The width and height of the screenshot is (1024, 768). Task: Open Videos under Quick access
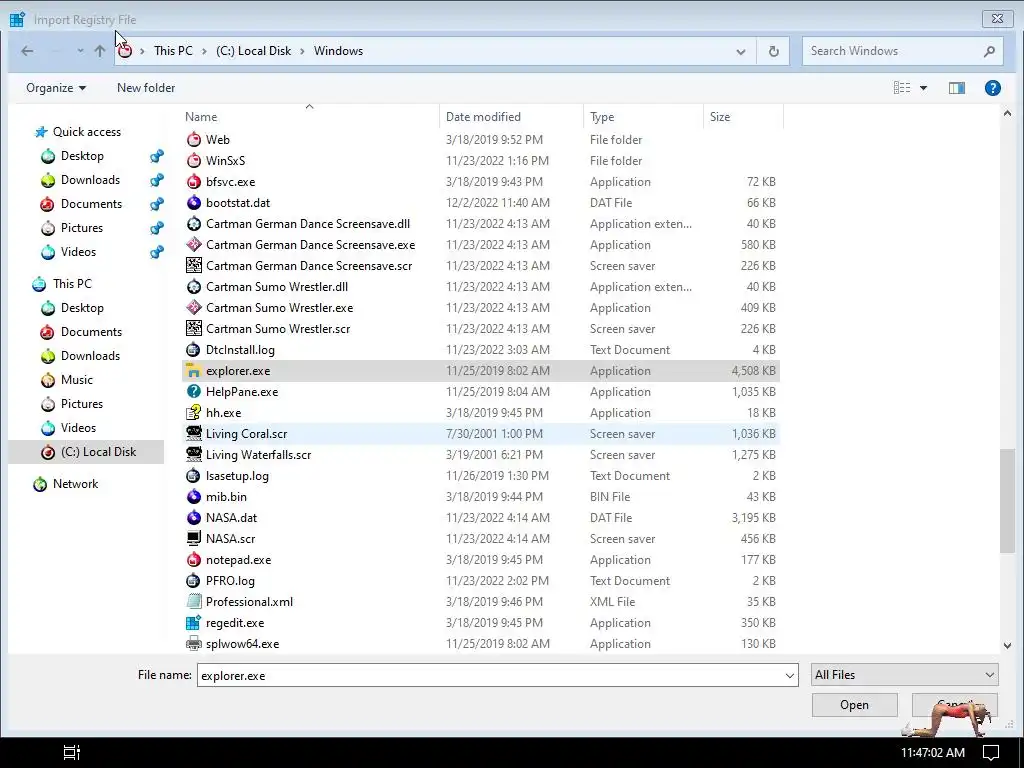[78, 252]
